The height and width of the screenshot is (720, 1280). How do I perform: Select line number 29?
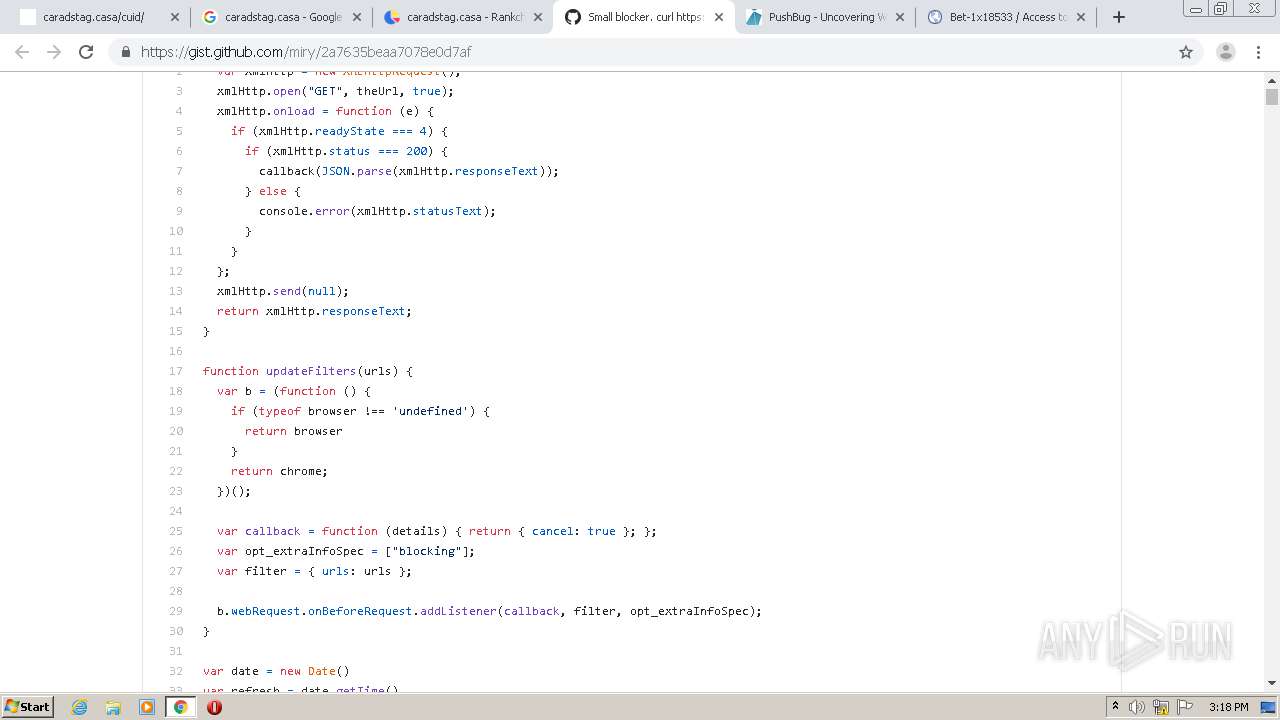coord(176,611)
